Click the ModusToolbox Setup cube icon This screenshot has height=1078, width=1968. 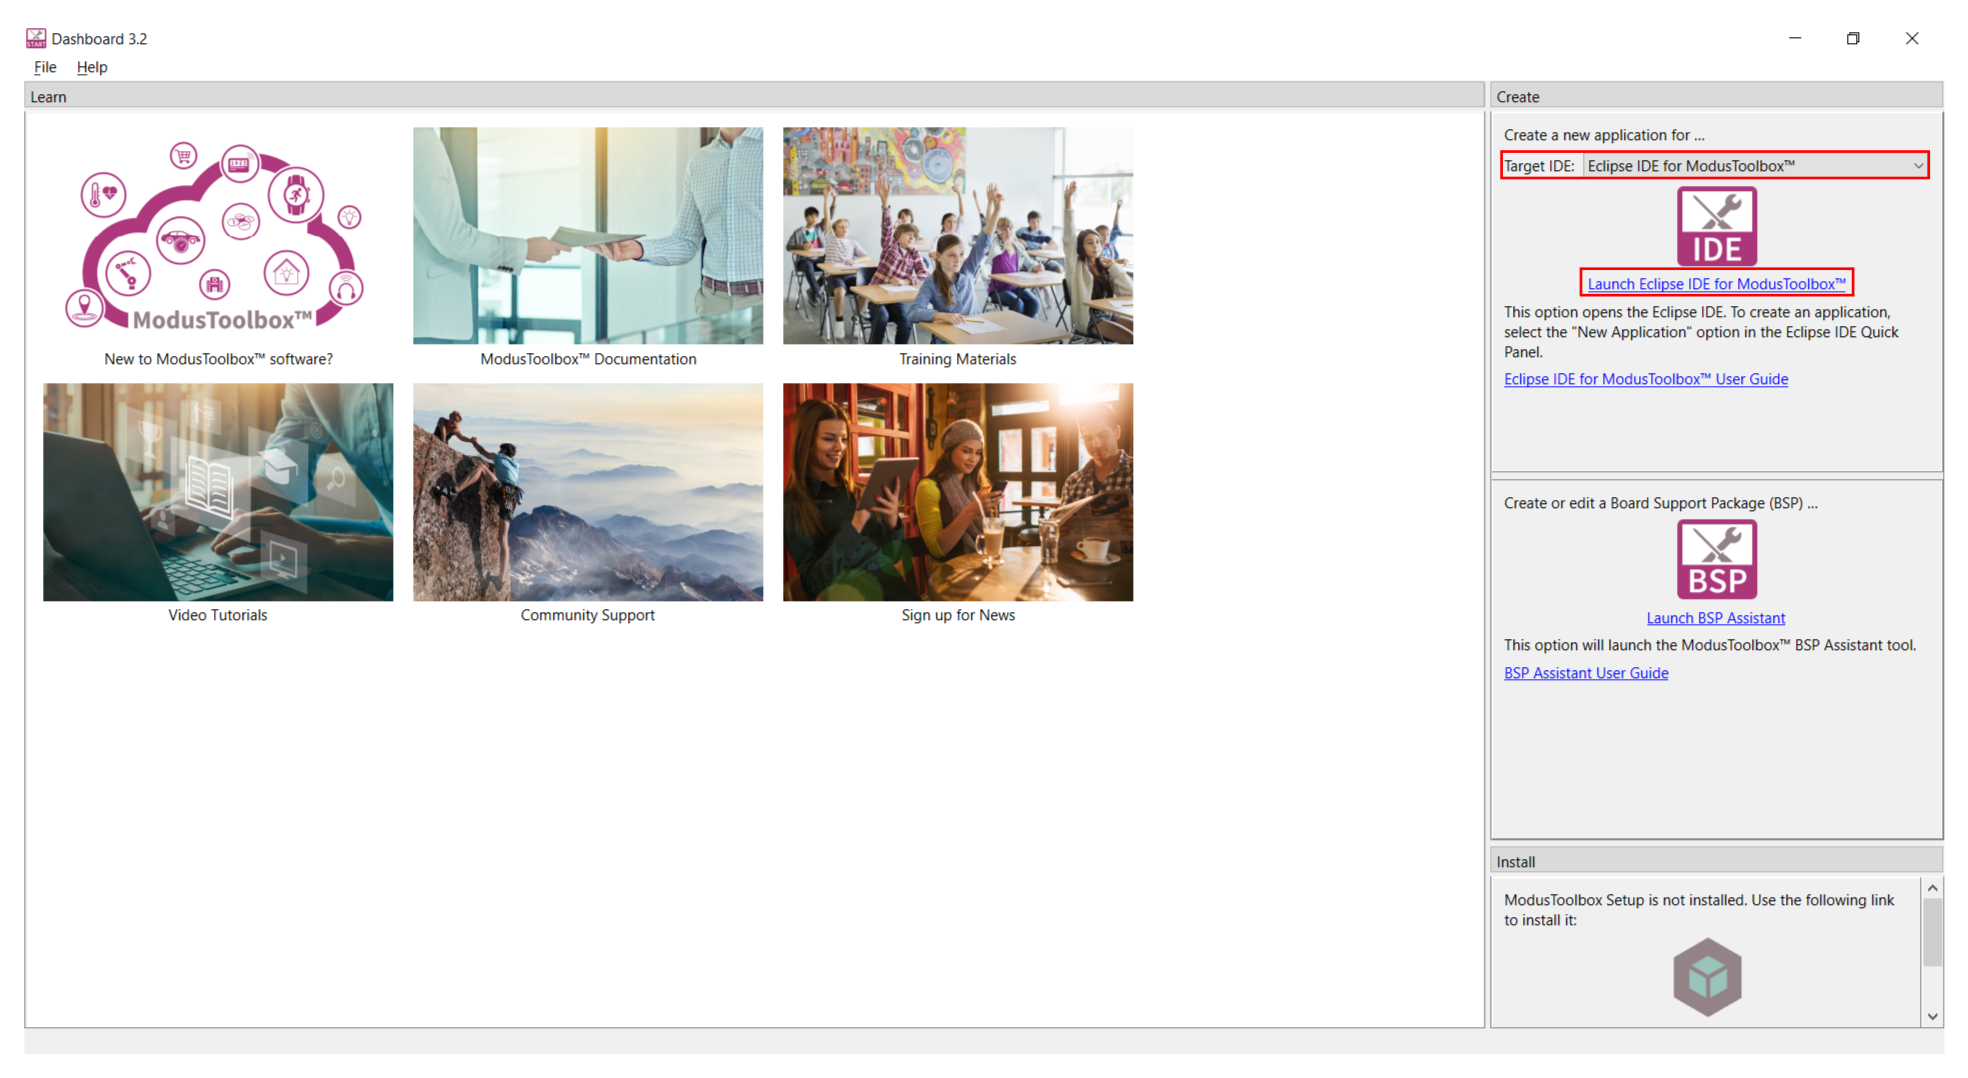click(1707, 977)
